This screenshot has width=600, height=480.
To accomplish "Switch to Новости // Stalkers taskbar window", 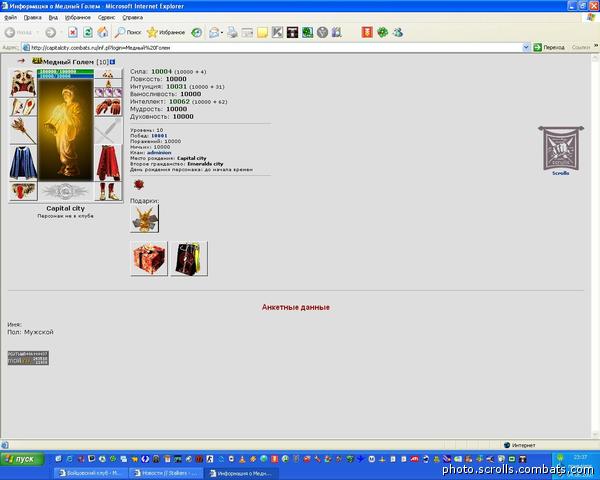I will 165,473.
